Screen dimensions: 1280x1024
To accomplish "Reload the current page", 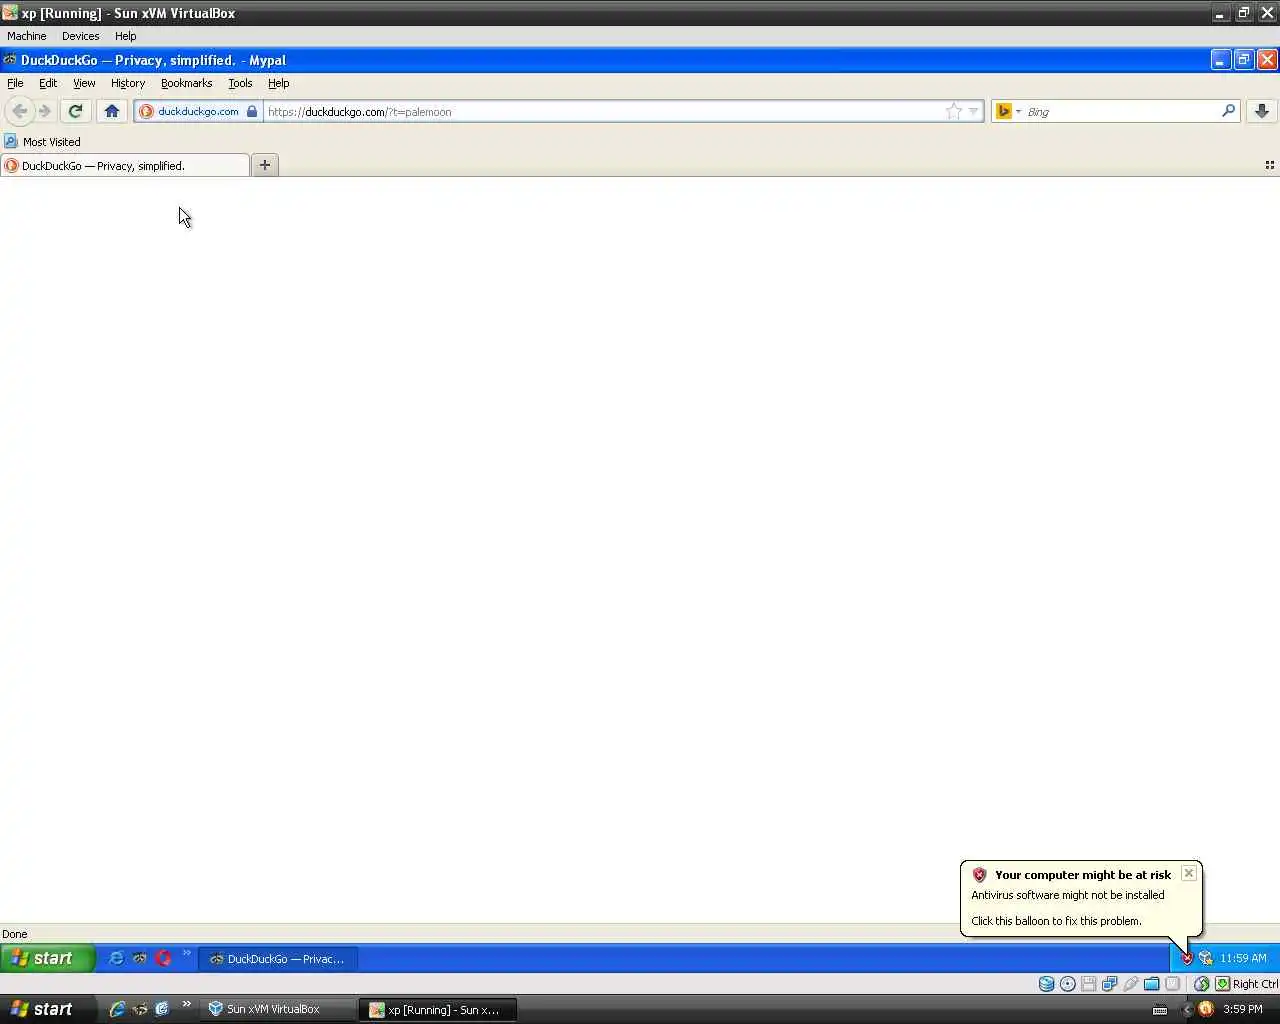I will point(75,111).
